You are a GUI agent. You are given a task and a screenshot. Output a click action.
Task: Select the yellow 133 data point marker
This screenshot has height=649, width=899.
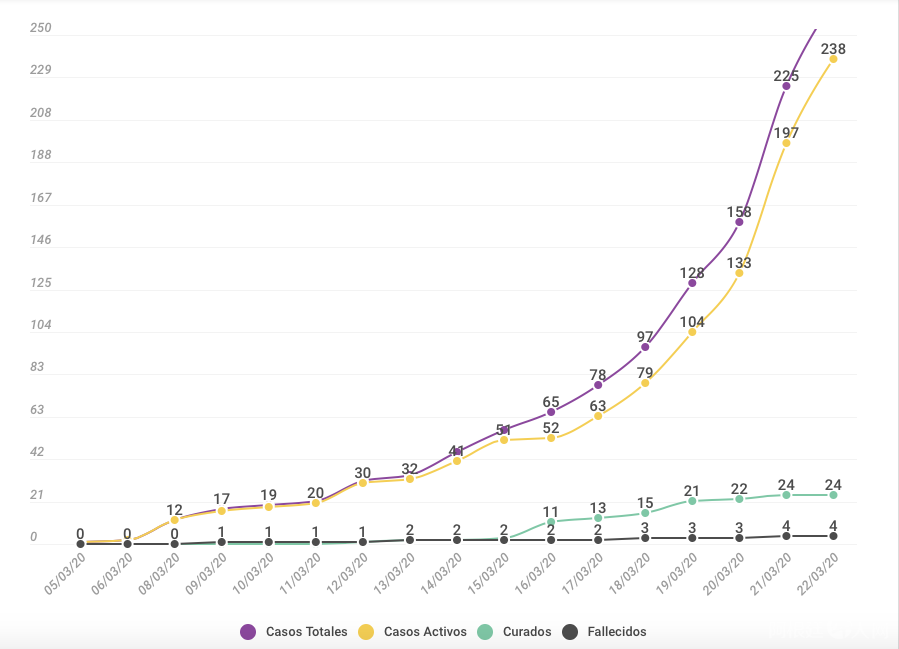pyautogui.click(x=739, y=273)
